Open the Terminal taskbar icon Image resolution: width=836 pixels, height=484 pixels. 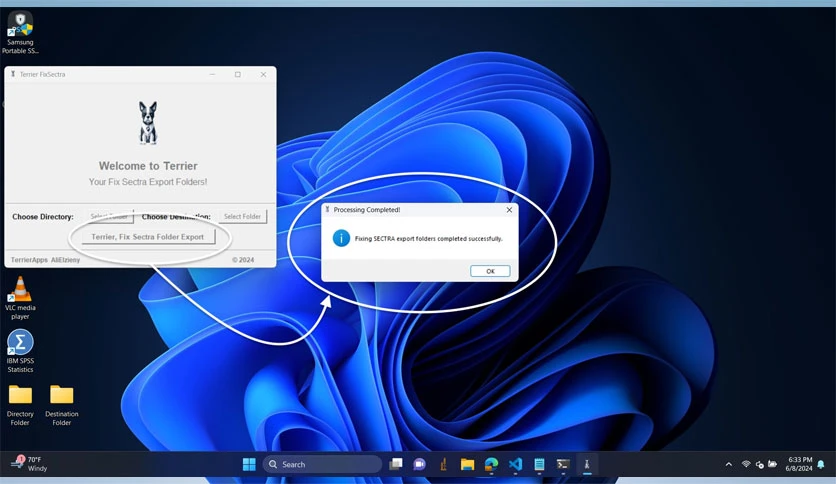(563, 464)
